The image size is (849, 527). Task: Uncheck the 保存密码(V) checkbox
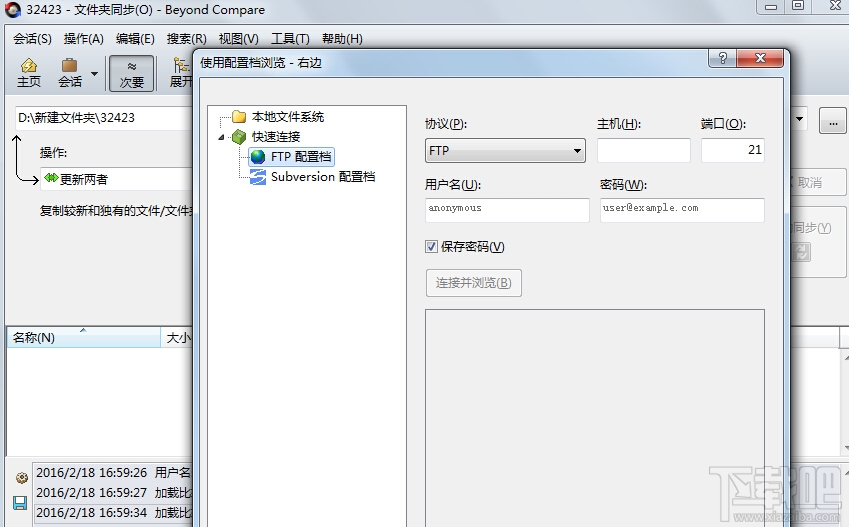click(431, 247)
